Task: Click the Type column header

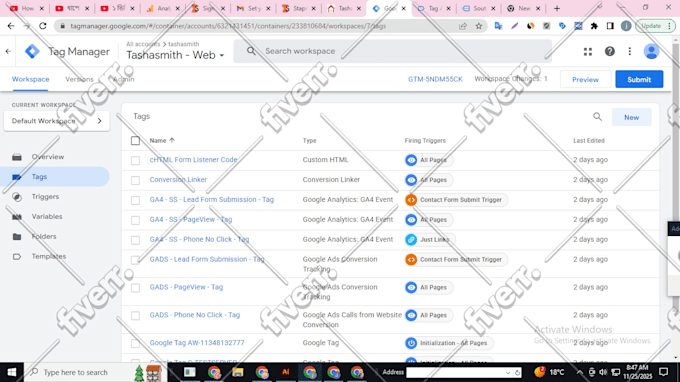Action: click(x=309, y=140)
